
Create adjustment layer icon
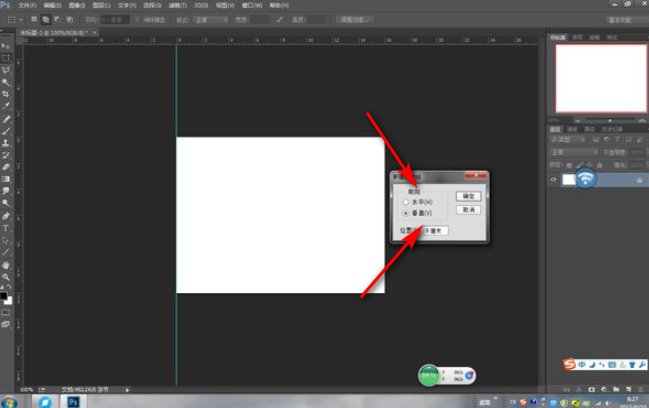(604, 389)
